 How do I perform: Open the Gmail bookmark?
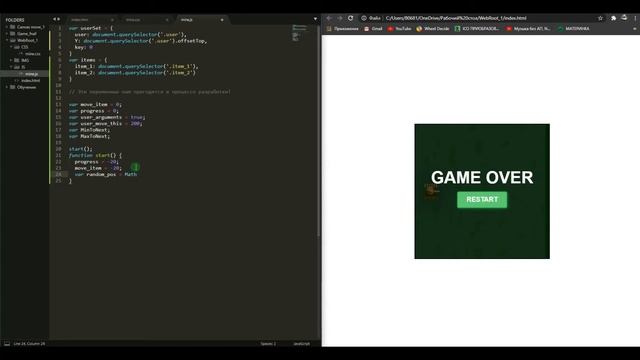click(x=373, y=29)
